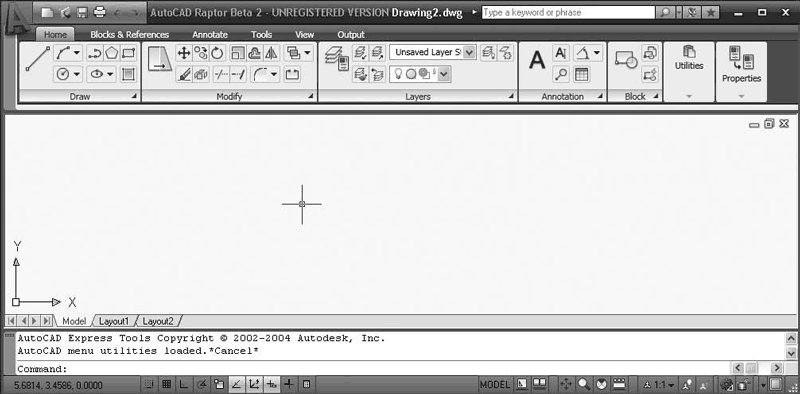Select the Line tool in Draw panel

pos(38,59)
